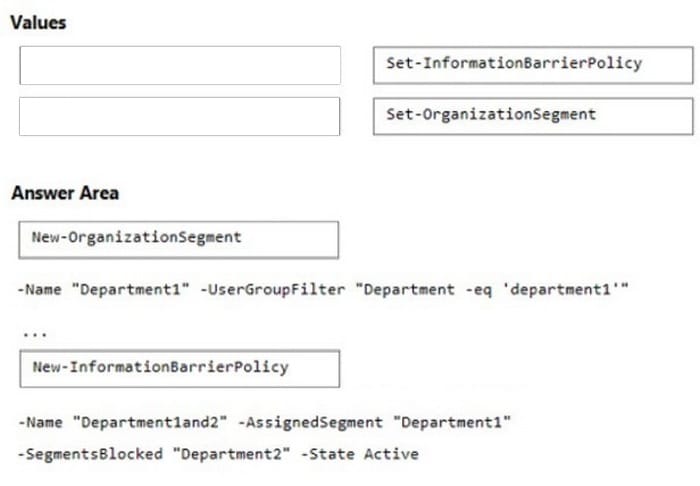
Task: Click the Answer Area heading
Action: click(x=65, y=193)
